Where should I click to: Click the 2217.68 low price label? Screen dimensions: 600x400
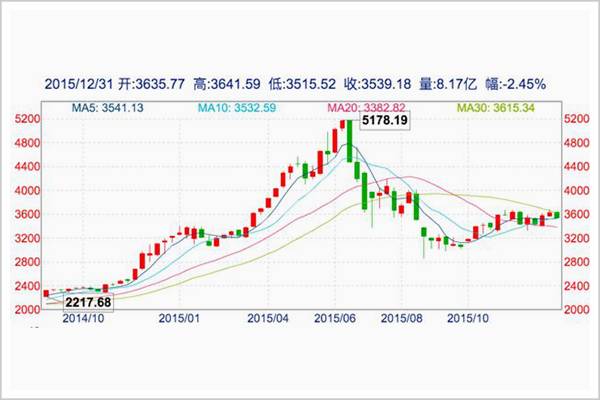(88, 302)
